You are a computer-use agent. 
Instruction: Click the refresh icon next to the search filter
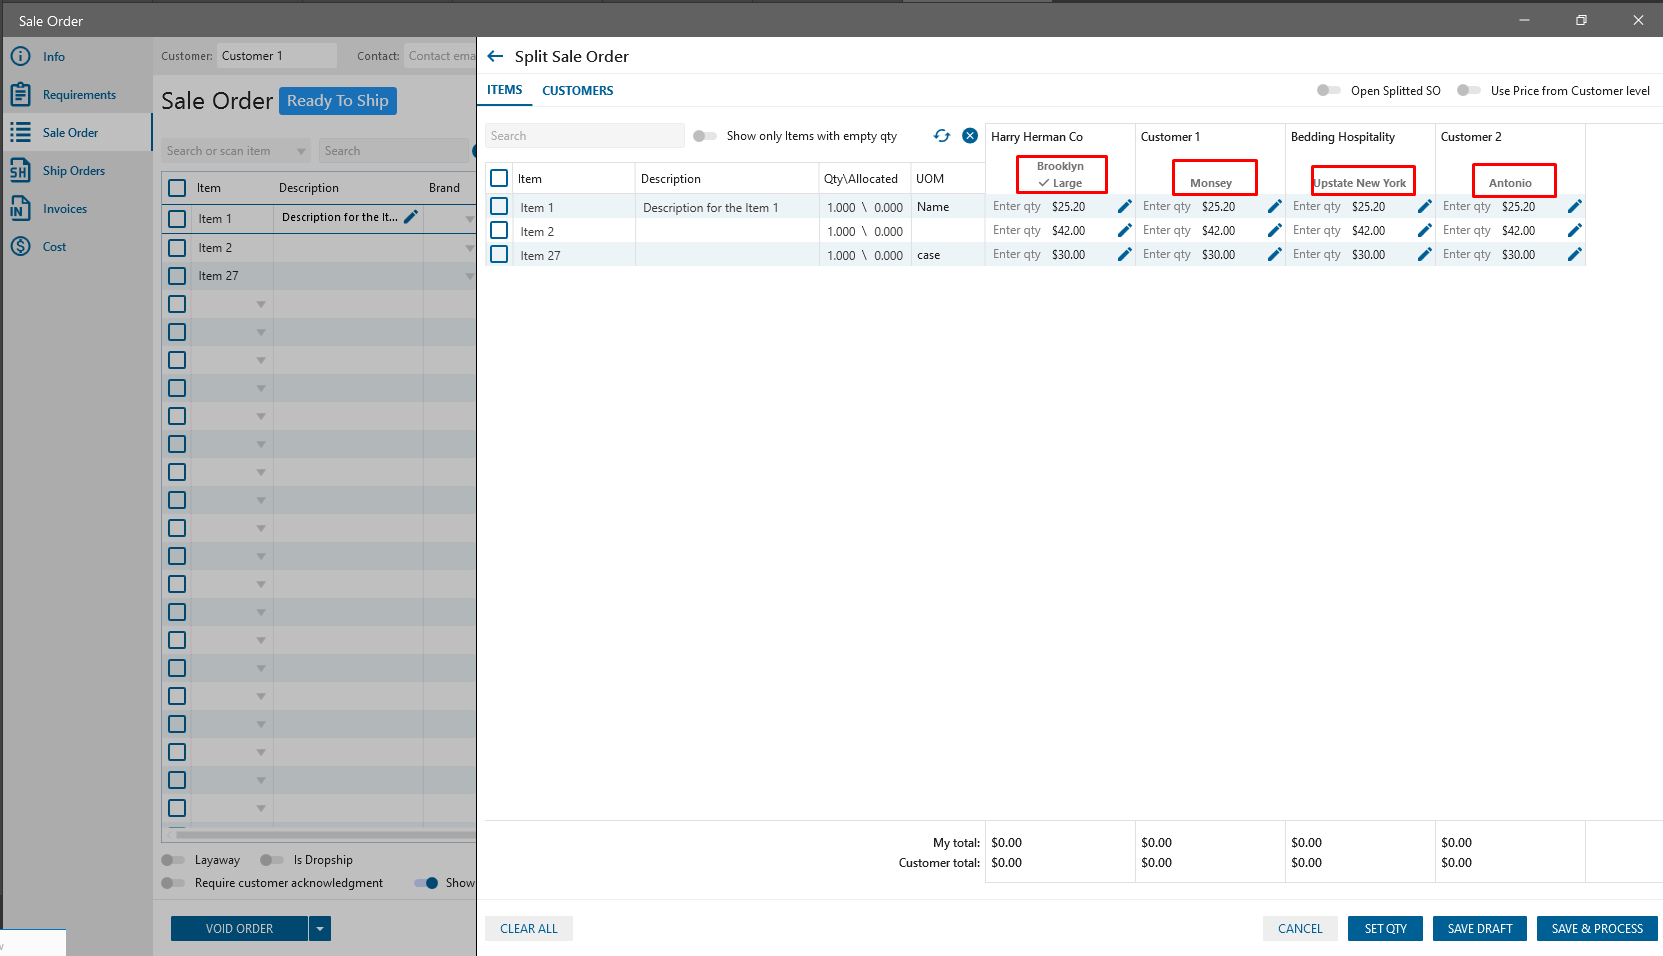(942, 136)
